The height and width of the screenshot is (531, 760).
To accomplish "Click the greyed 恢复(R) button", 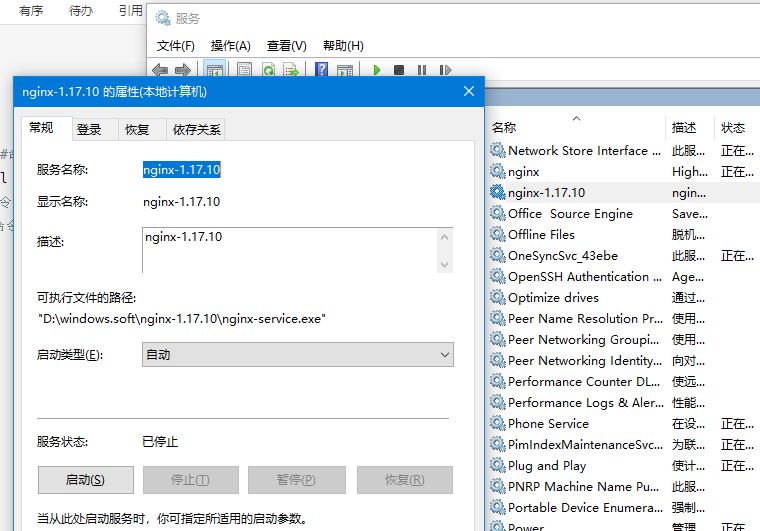I will pyautogui.click(x=405, y=480).
